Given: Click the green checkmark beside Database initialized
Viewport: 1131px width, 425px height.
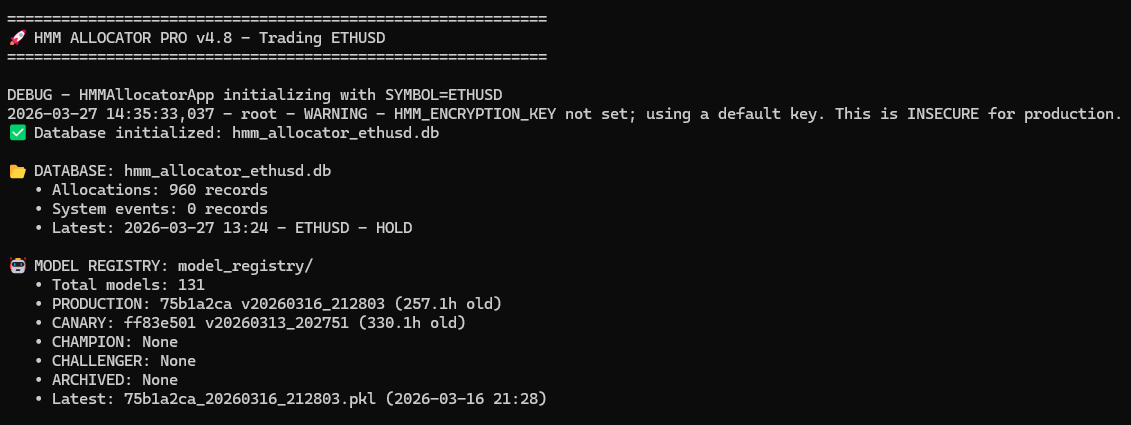Looking at the screenshot, I should click(x=16, y=133).
